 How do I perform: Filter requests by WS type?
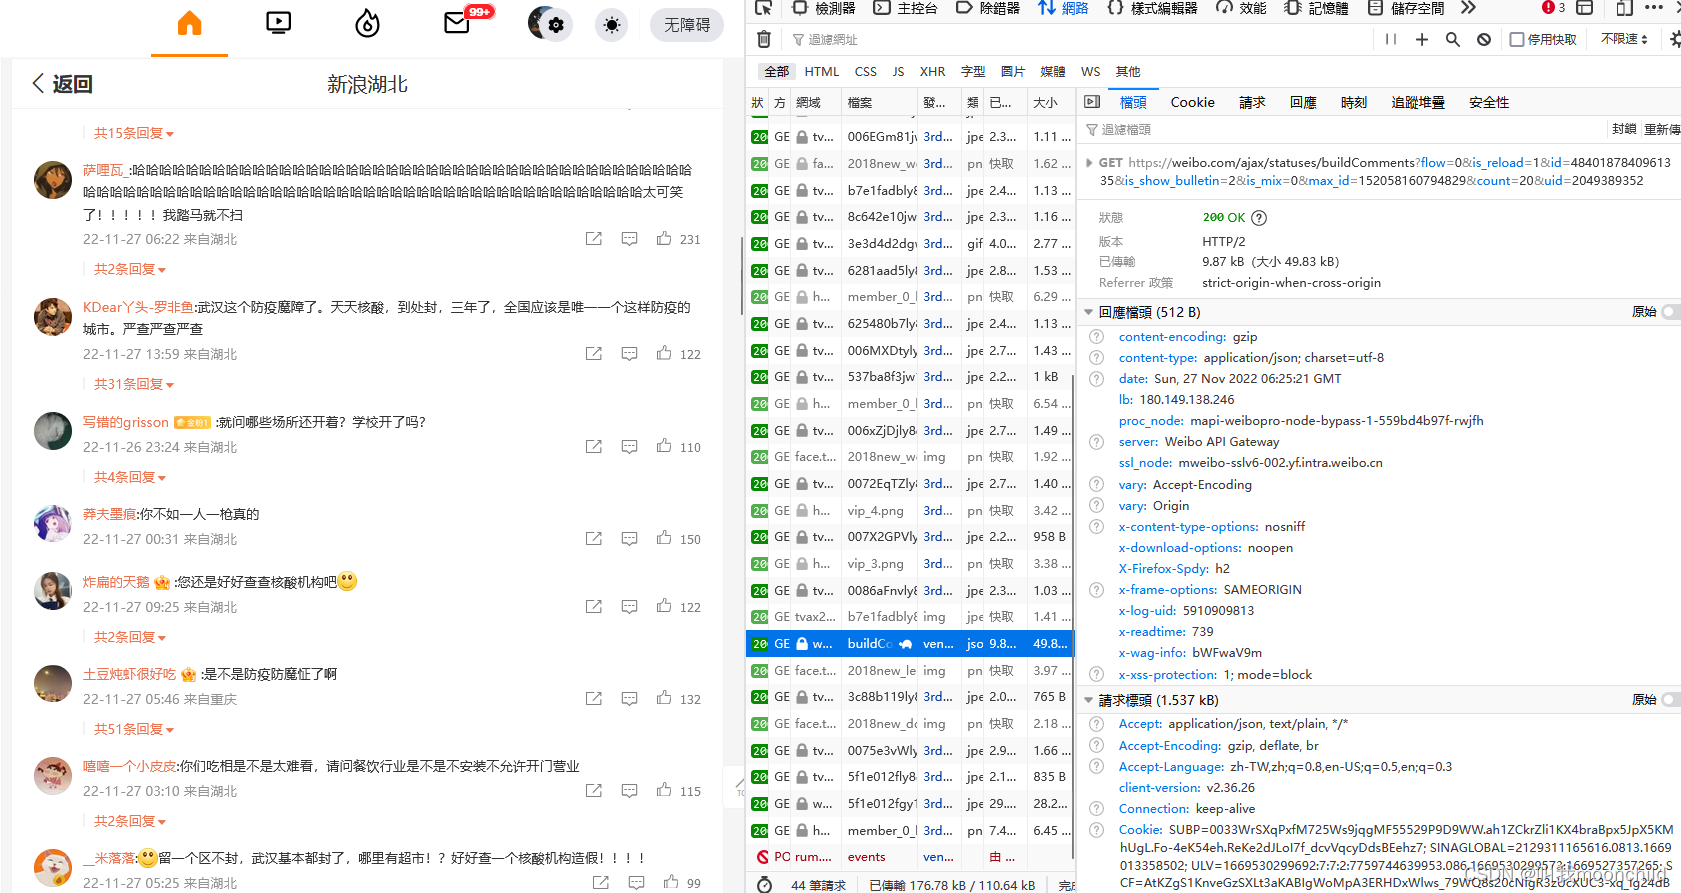coord(1091,72)
